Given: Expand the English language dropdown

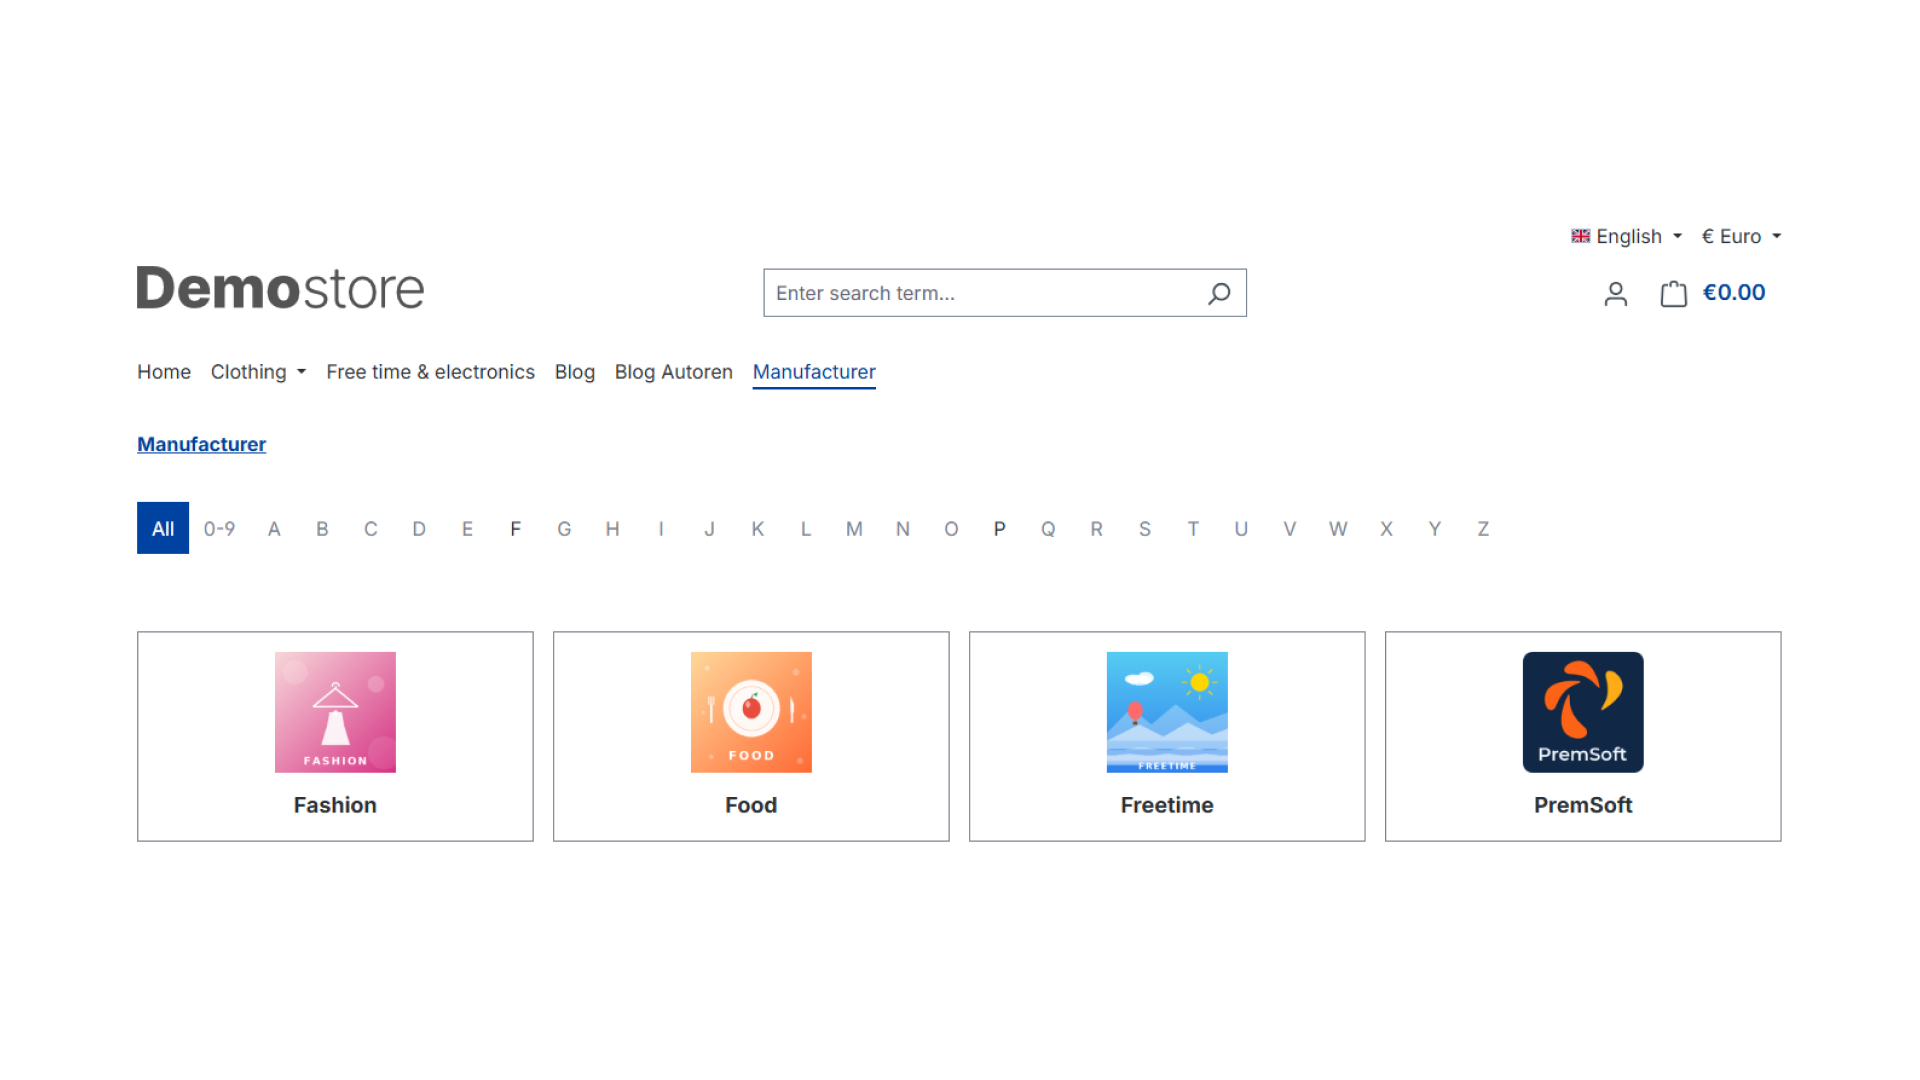Looking at the screenshot, I should 1627,236.
